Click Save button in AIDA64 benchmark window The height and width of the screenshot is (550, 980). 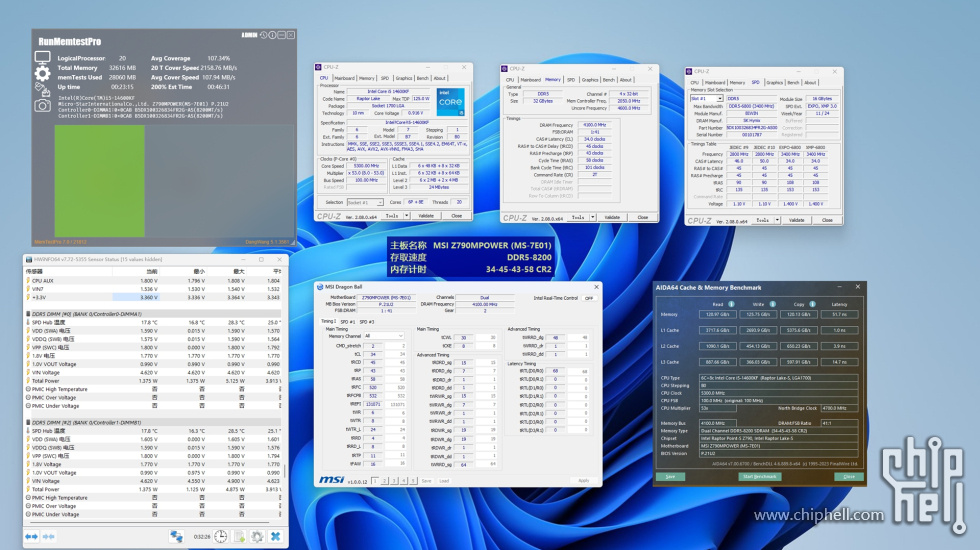tap(670, 476)
